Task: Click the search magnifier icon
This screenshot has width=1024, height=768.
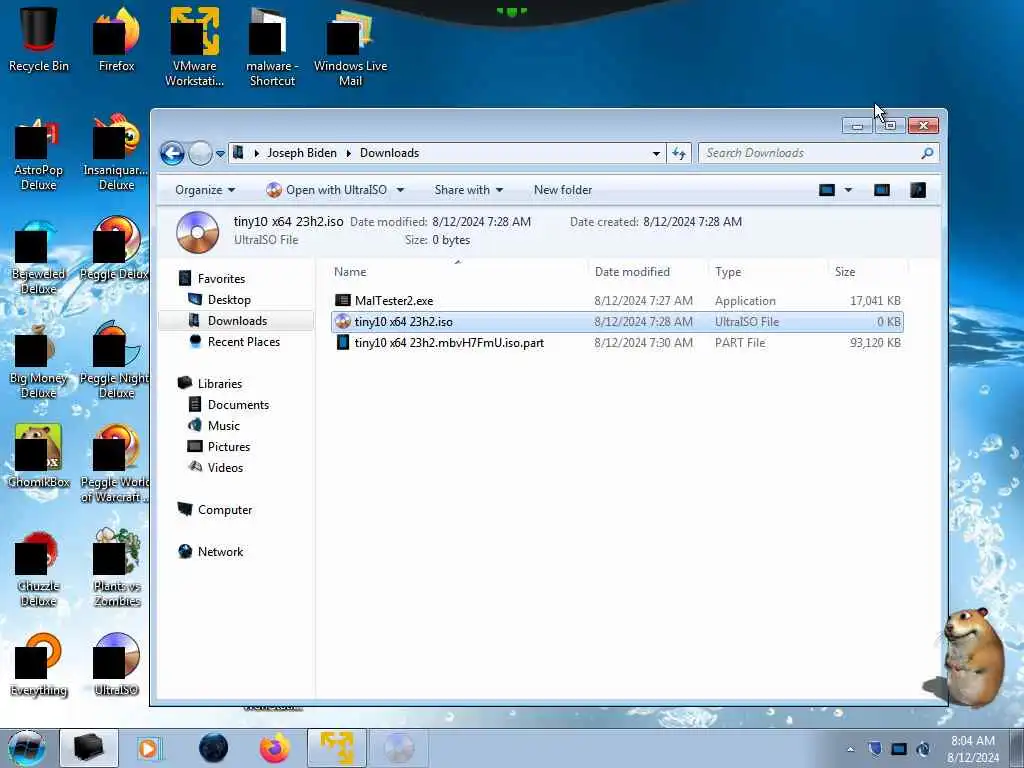Action: point(927,153)
